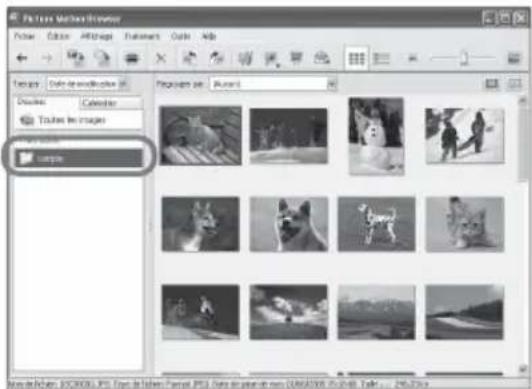Select the hillside landscape thumbnail
532x389 pixels.
tap(464, 312)
